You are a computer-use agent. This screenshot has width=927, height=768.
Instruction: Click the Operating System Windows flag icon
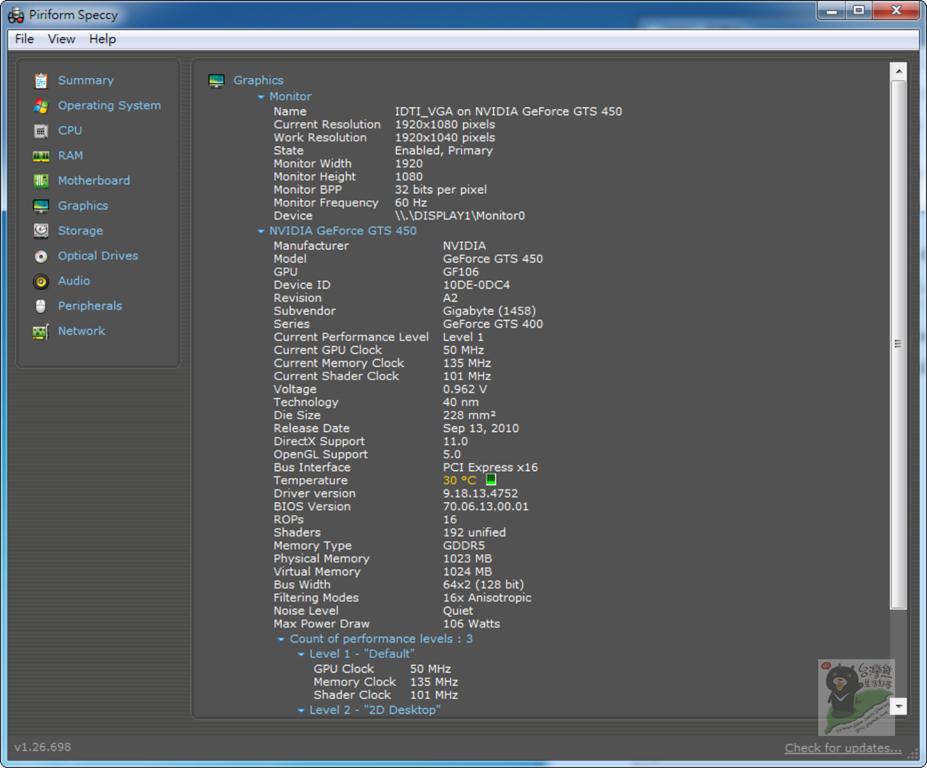[41, 106]
